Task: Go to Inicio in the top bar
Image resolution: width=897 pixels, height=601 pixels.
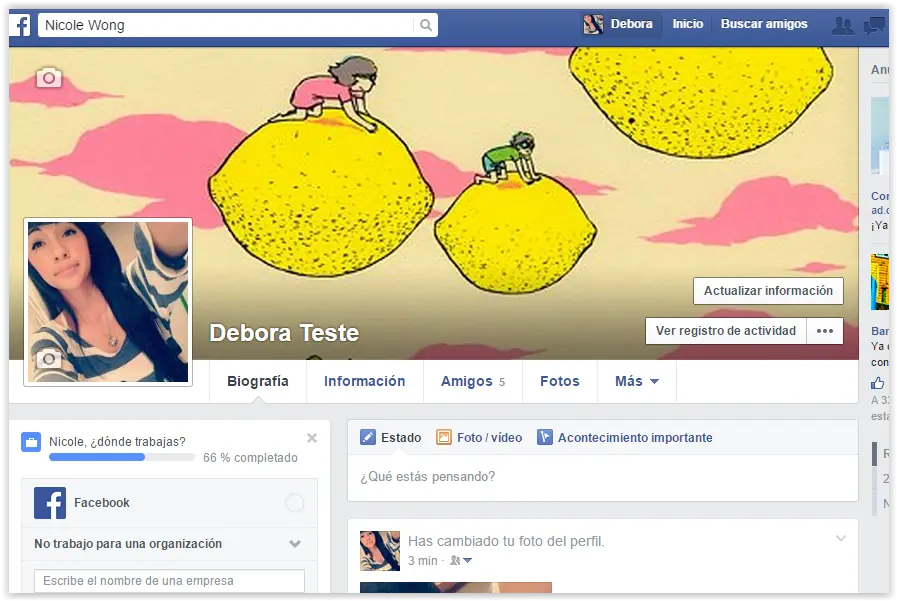Action: (x=688, y=24)
